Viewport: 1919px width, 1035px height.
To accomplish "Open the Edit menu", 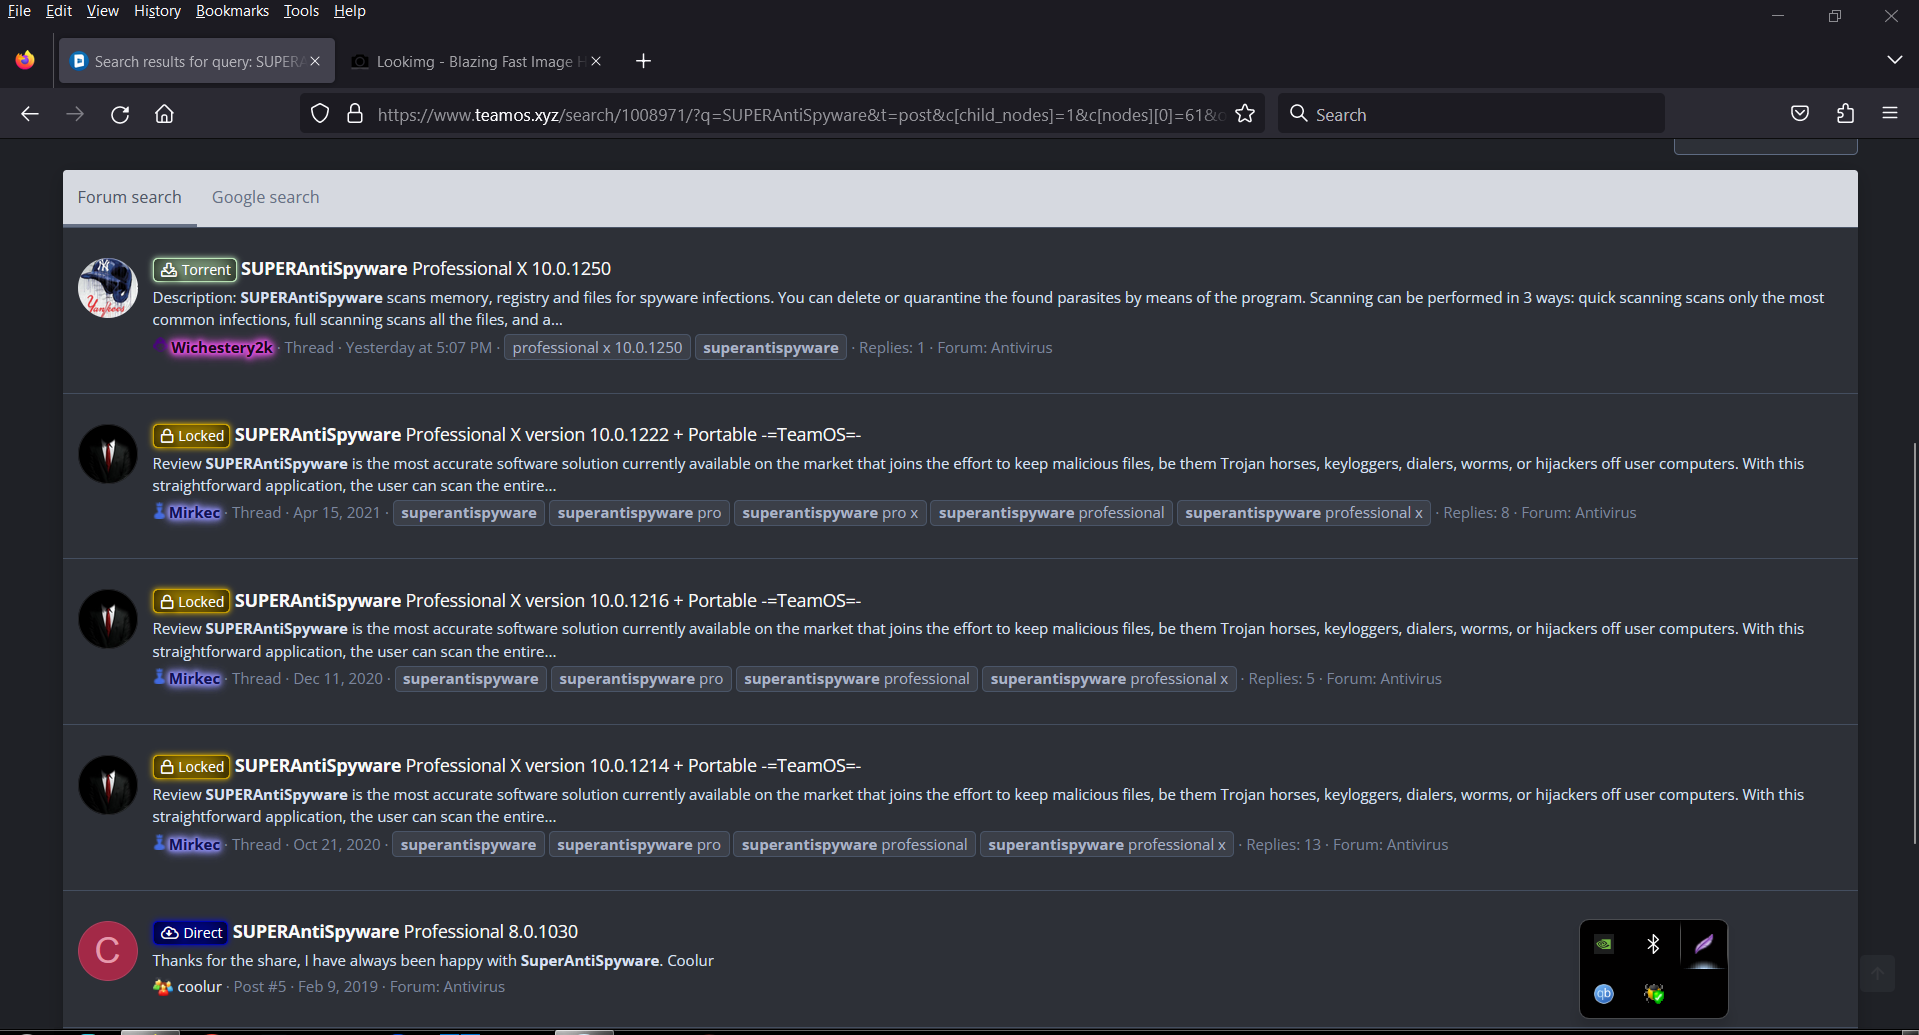I will 59,11.
